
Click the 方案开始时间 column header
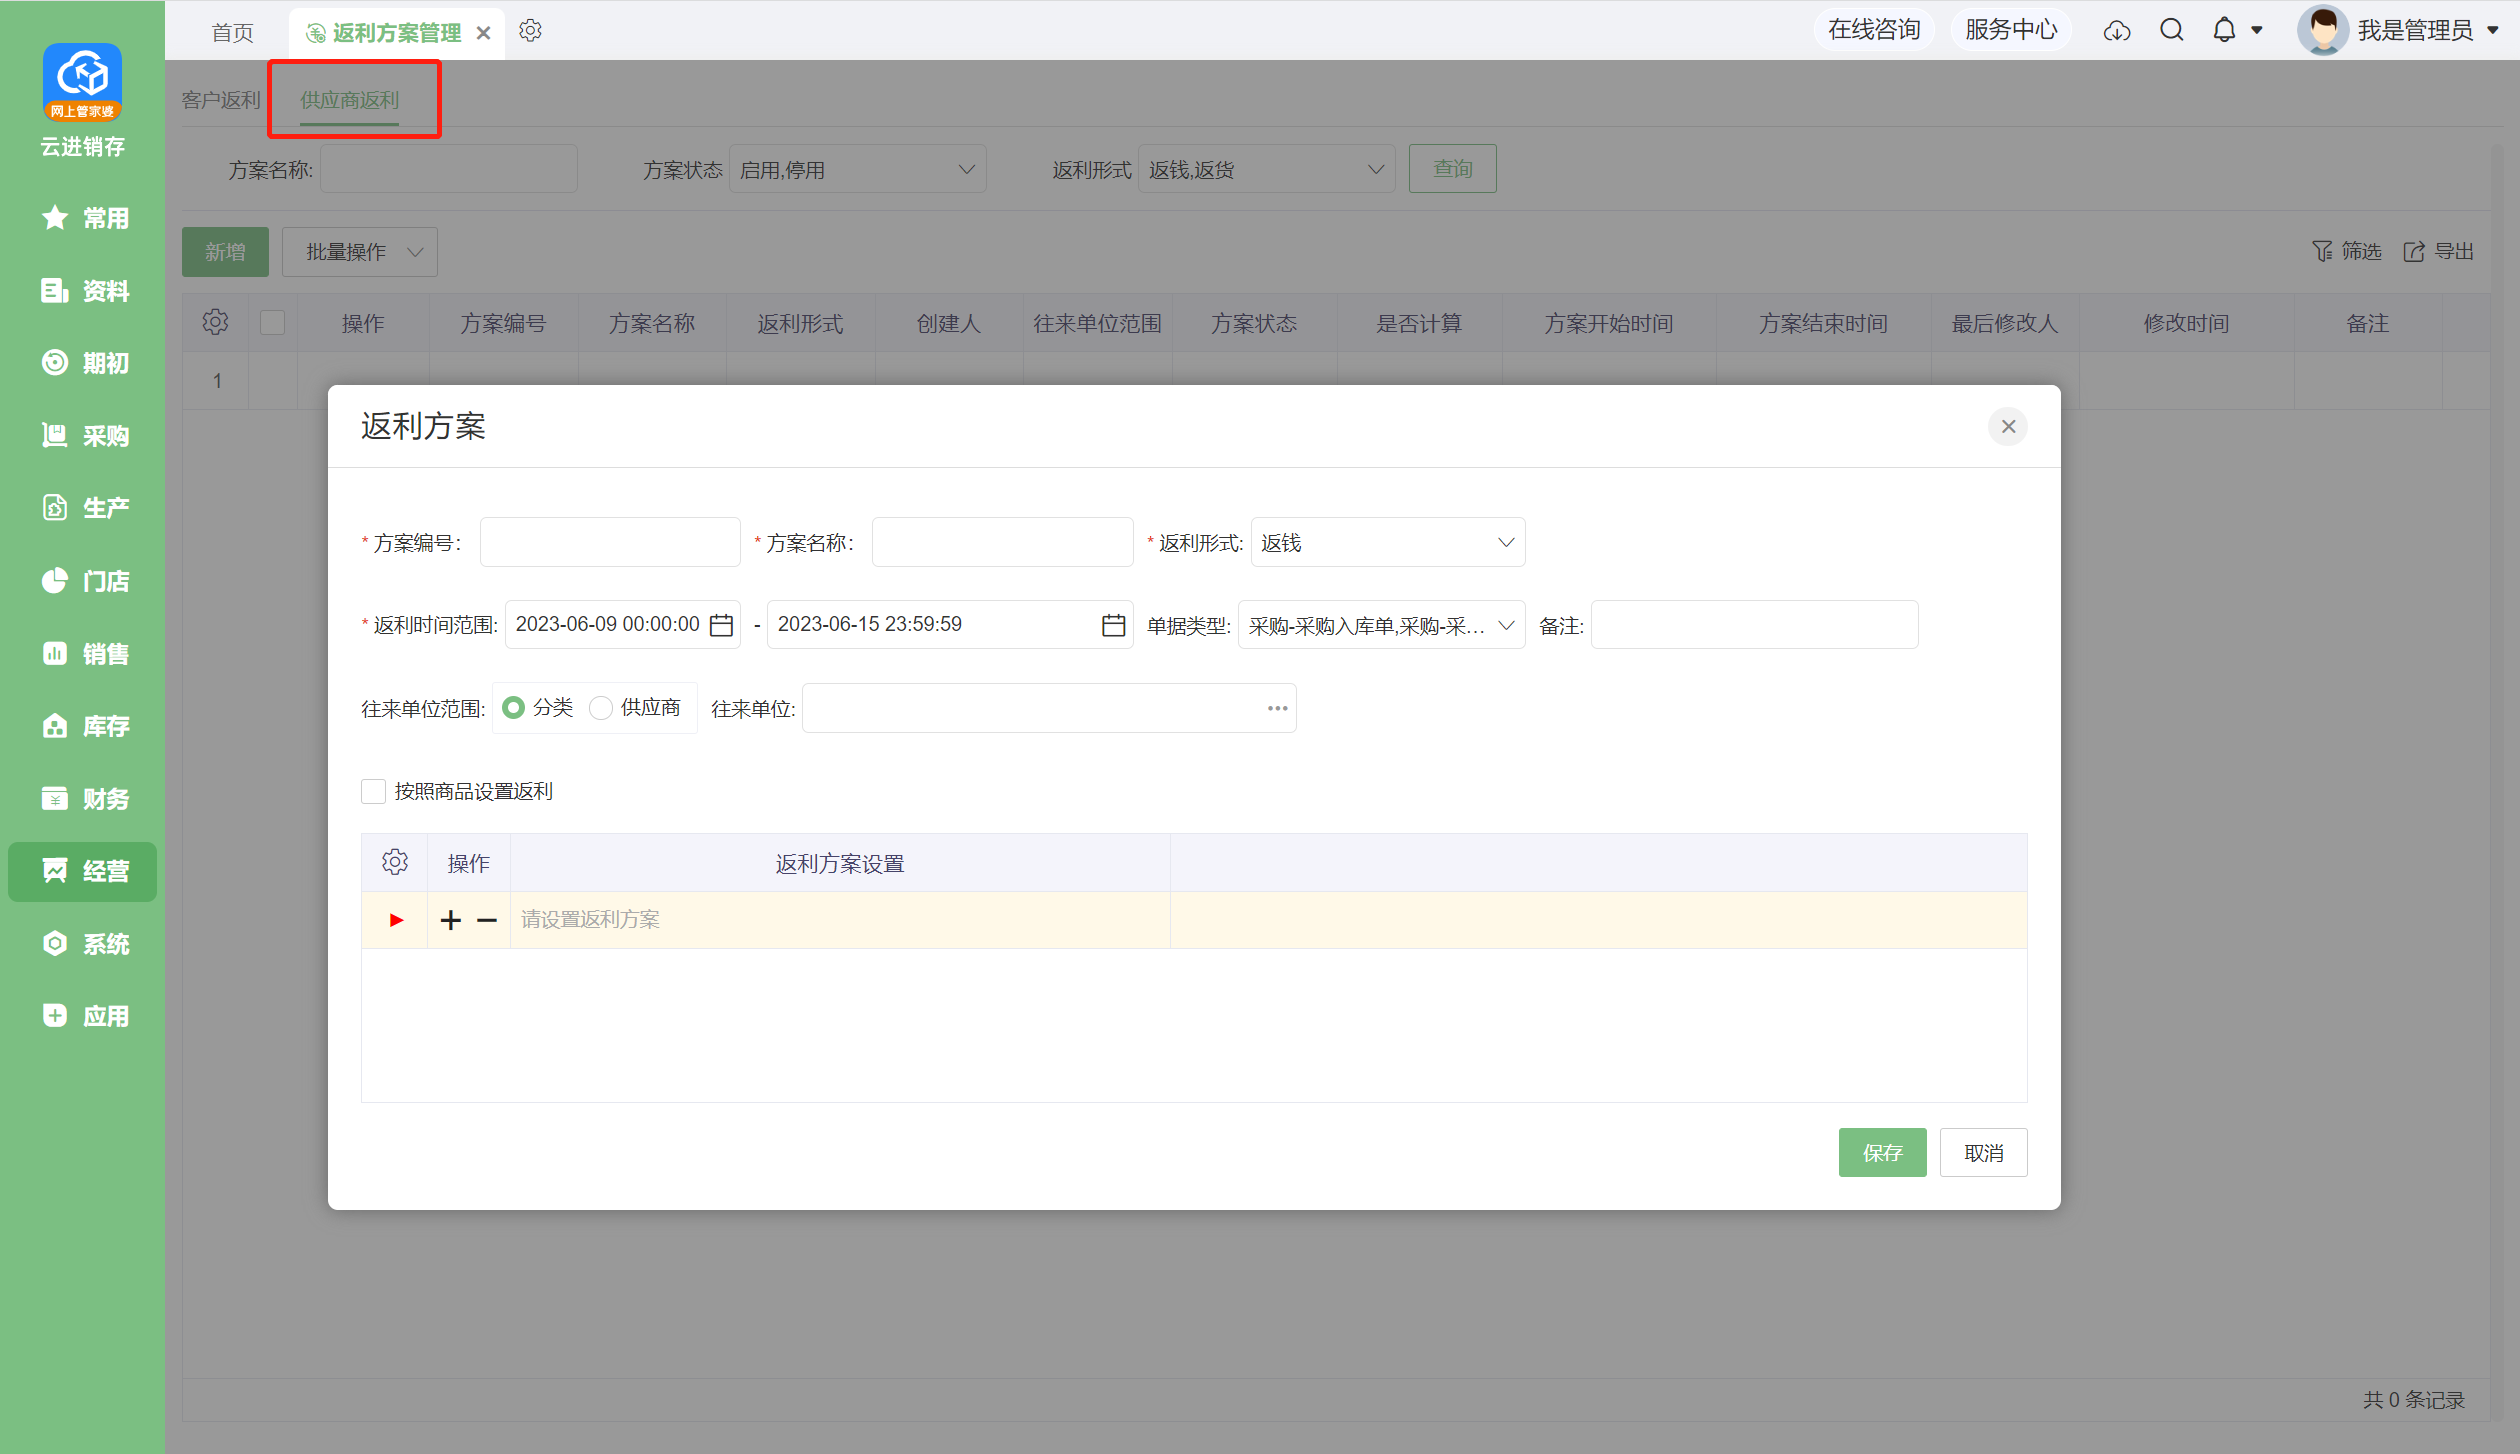(1608, 323)
